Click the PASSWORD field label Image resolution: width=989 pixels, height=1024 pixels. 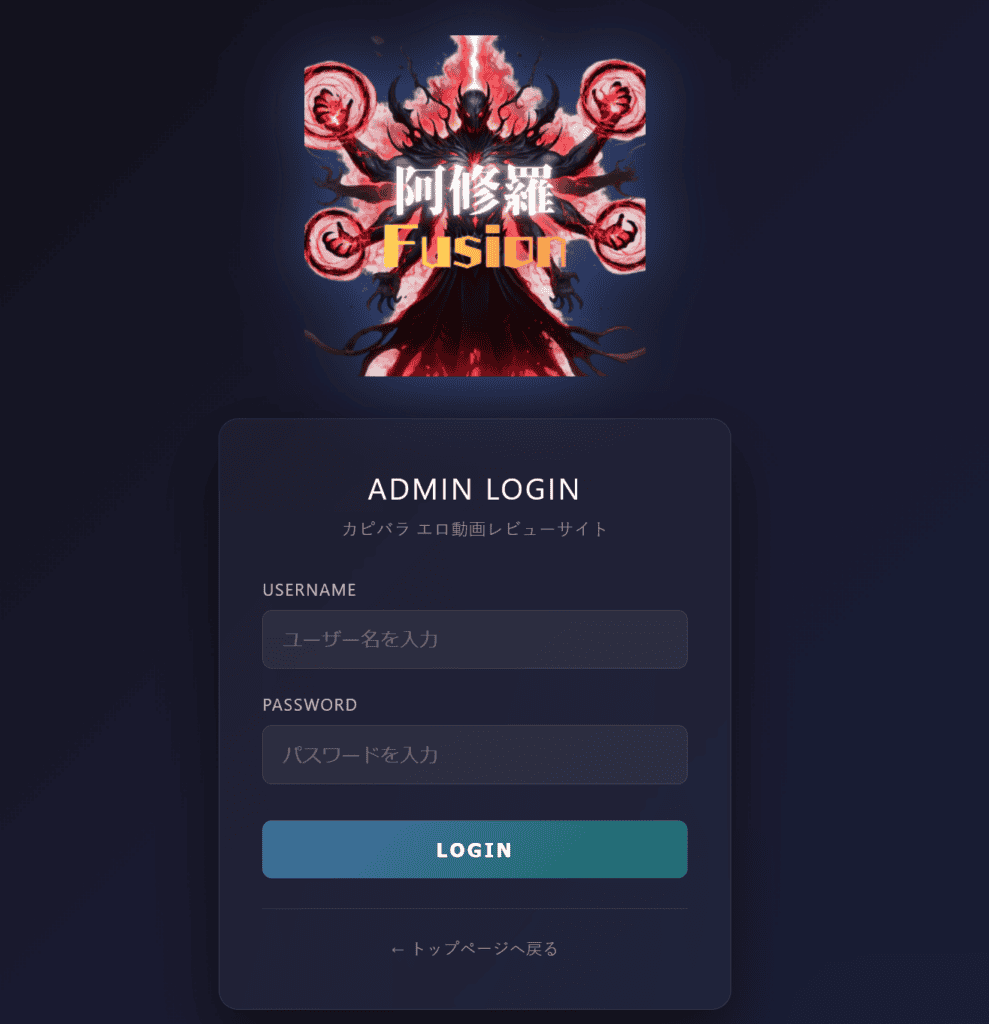coord(310,705)
